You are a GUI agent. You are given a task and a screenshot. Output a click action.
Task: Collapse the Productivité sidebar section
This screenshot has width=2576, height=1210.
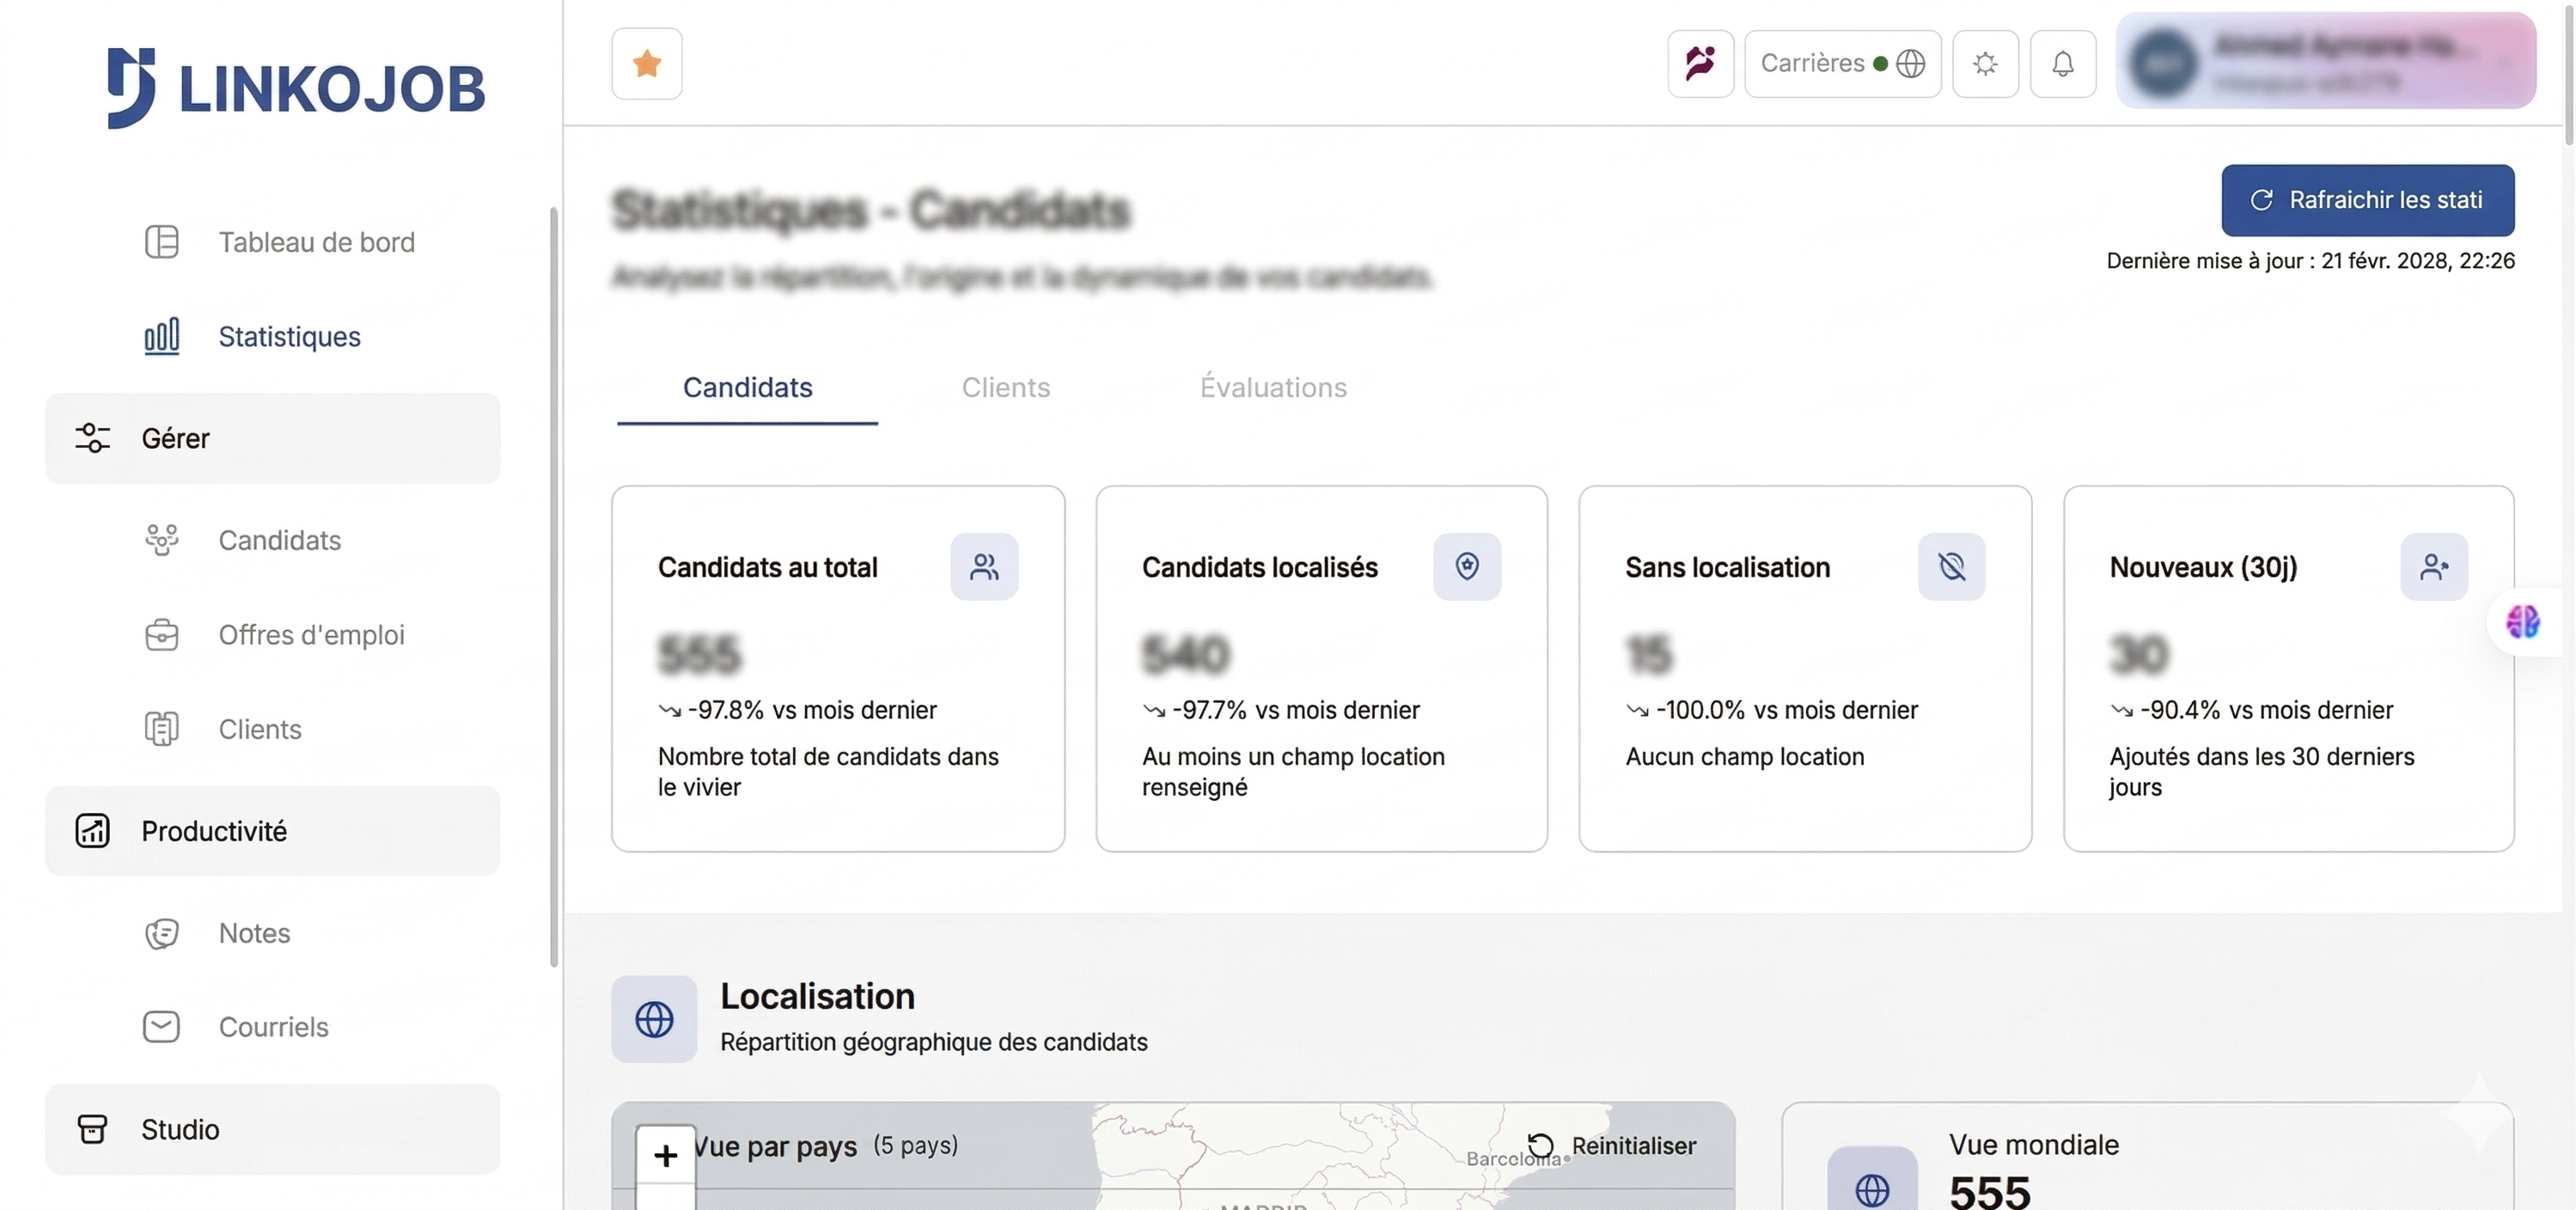[x=272, y=831]
